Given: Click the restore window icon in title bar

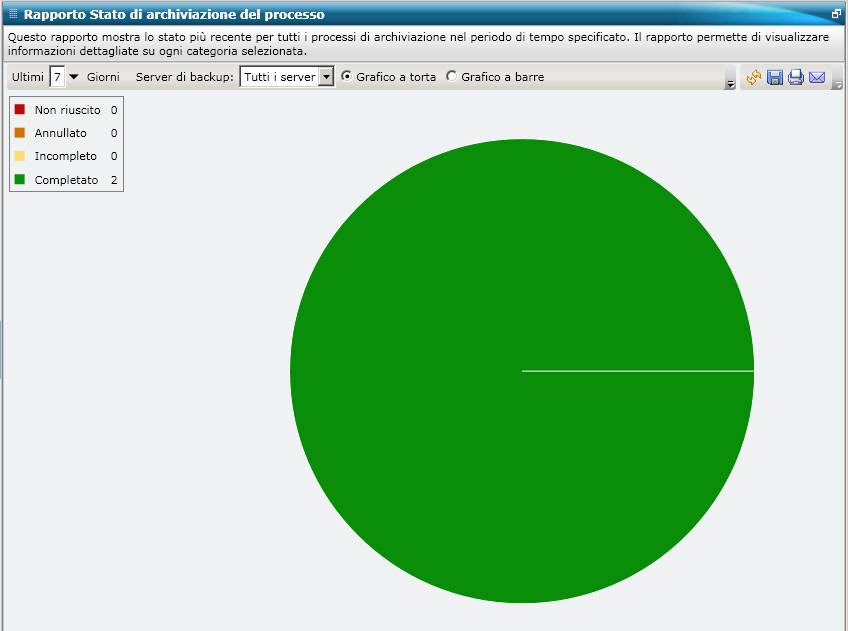Looking at the screenshot, I should (x=836, y=14).
